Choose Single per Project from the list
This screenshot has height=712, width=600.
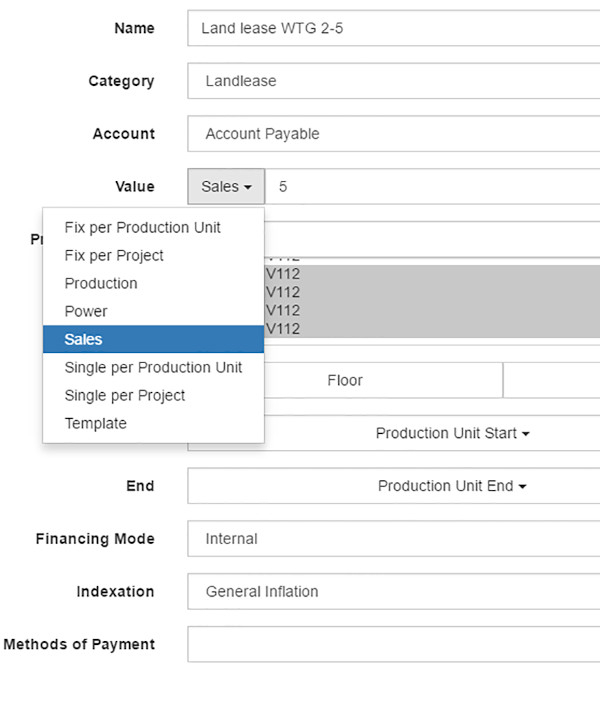click(x=125, y=395)
